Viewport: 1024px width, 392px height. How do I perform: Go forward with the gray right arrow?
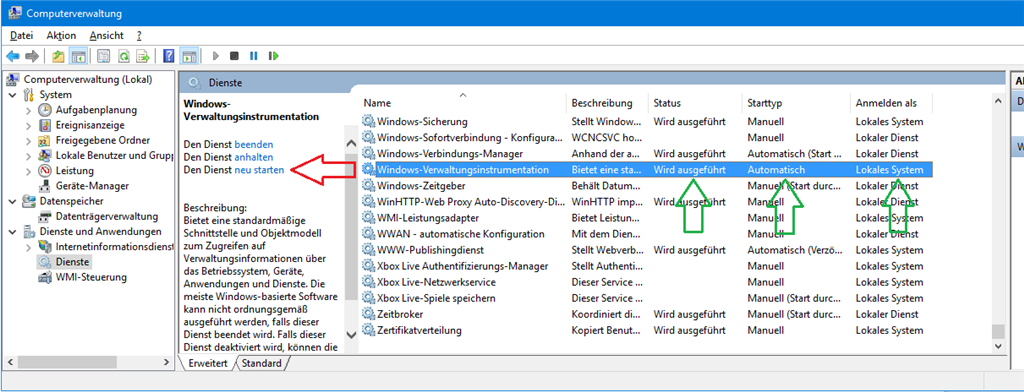click(31, 56)
